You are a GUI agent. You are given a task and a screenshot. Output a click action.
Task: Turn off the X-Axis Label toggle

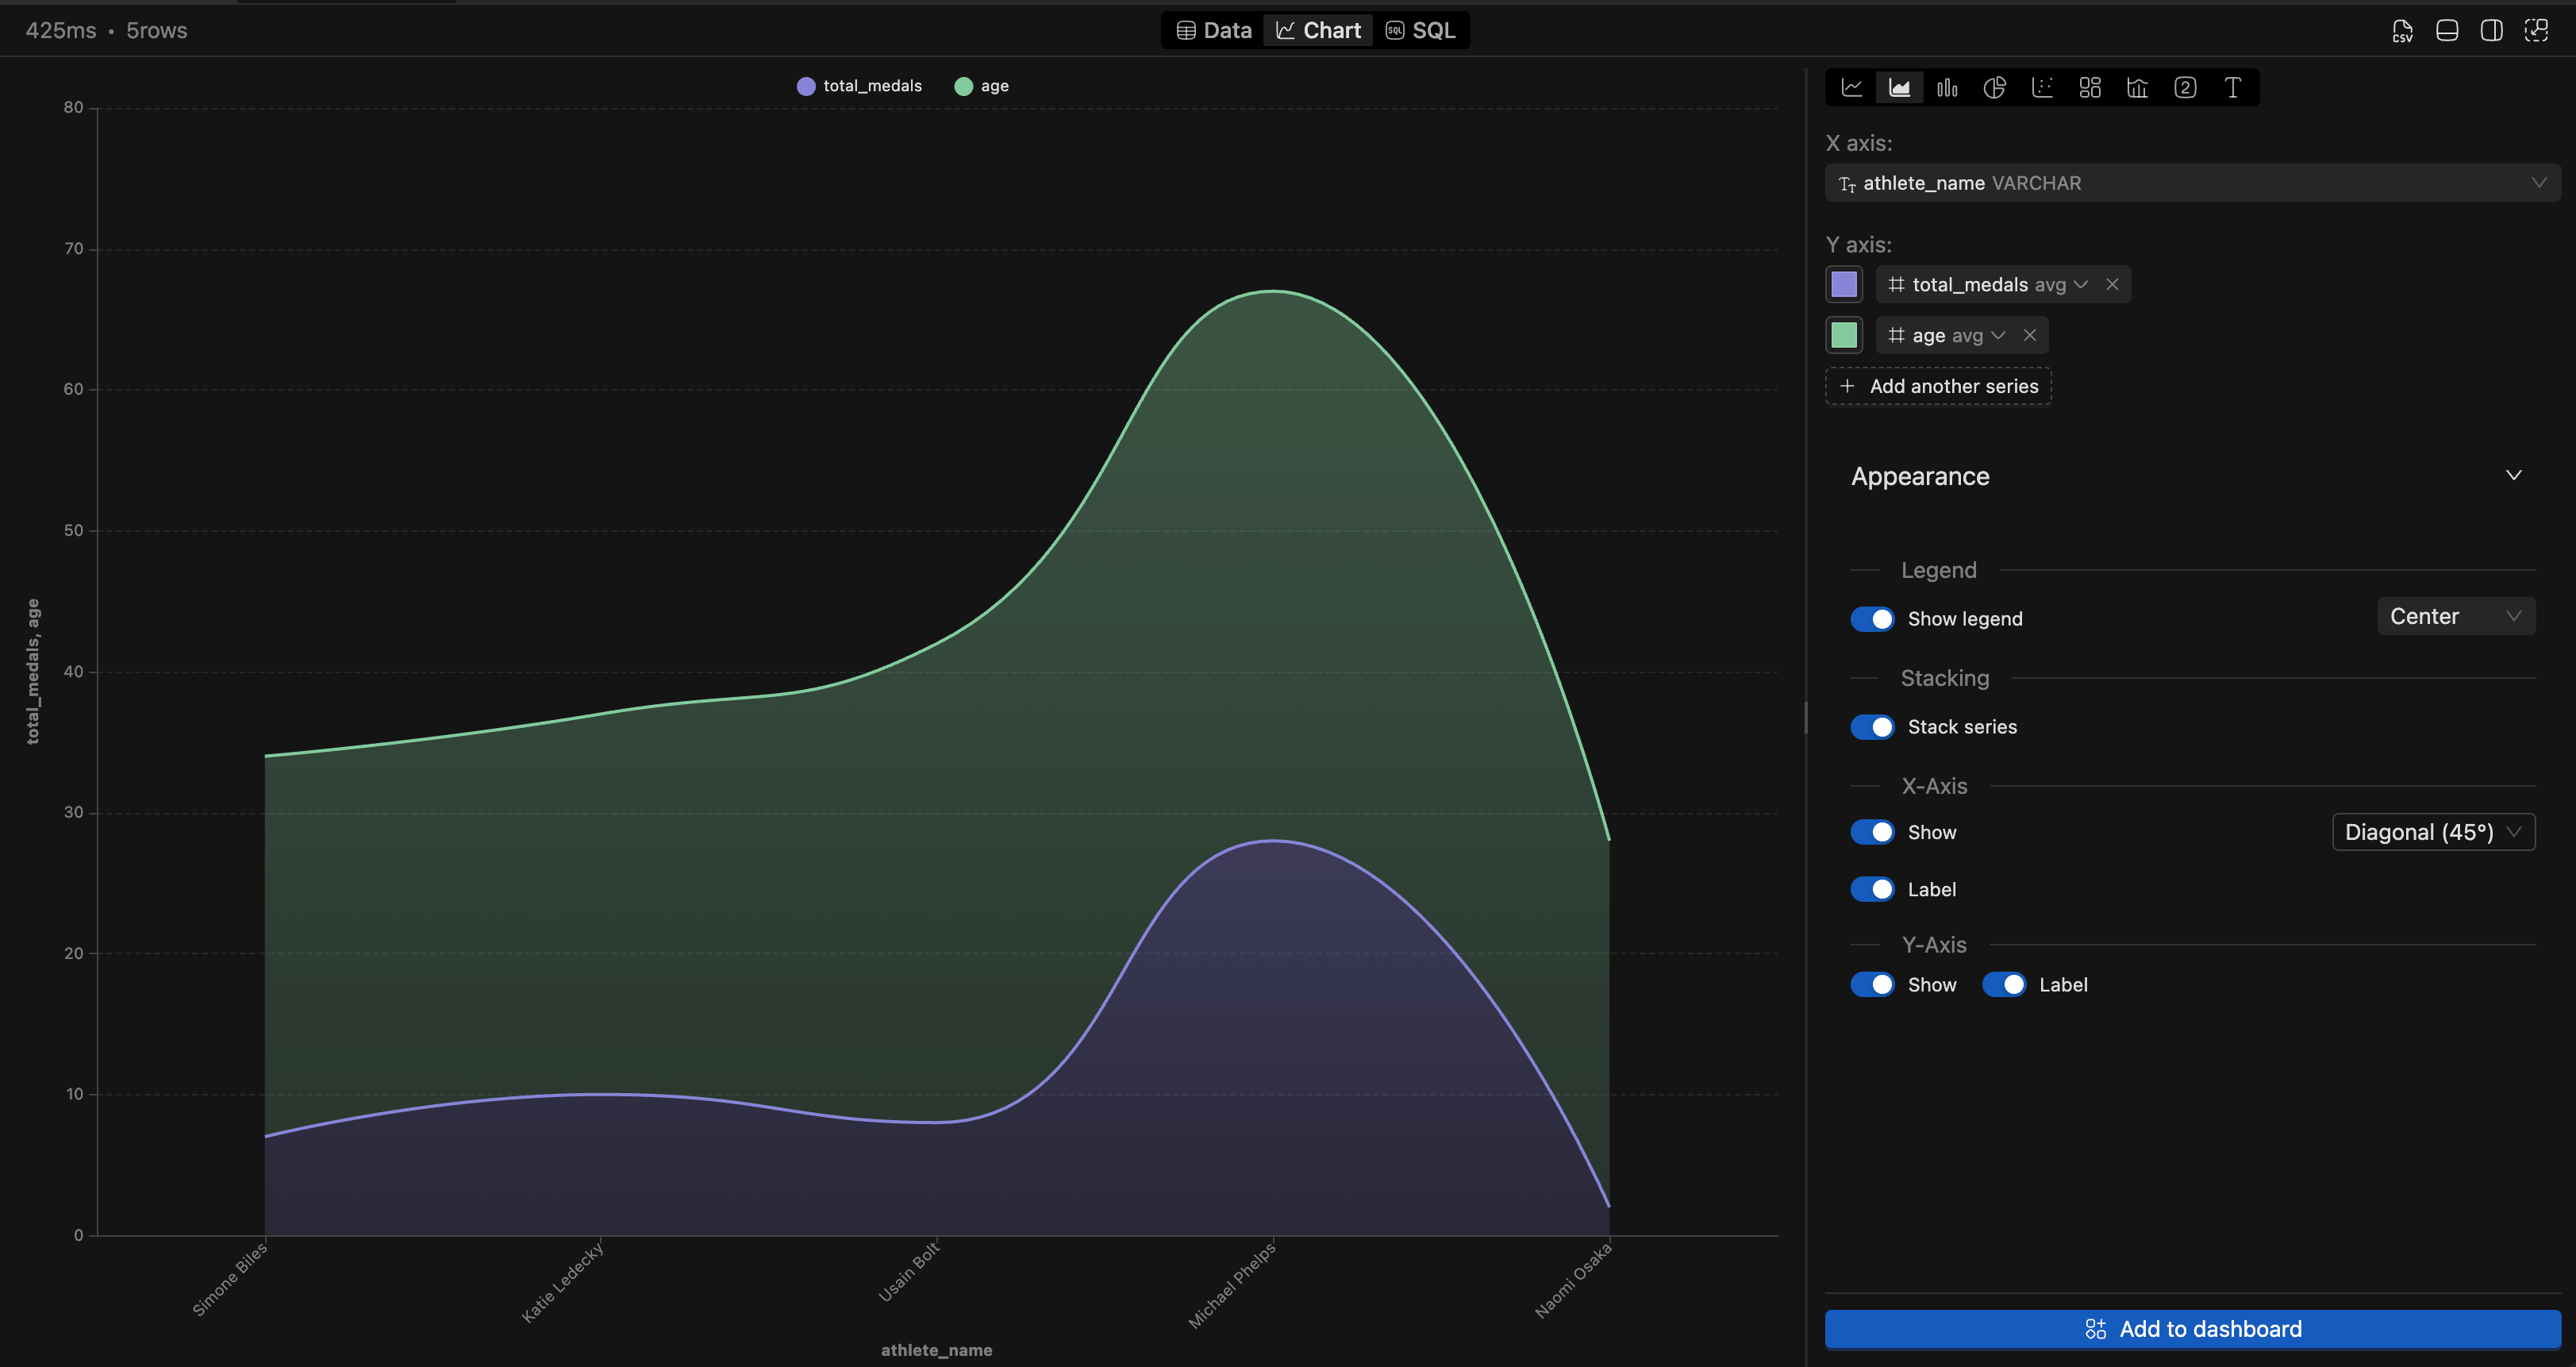[1871, 889]
